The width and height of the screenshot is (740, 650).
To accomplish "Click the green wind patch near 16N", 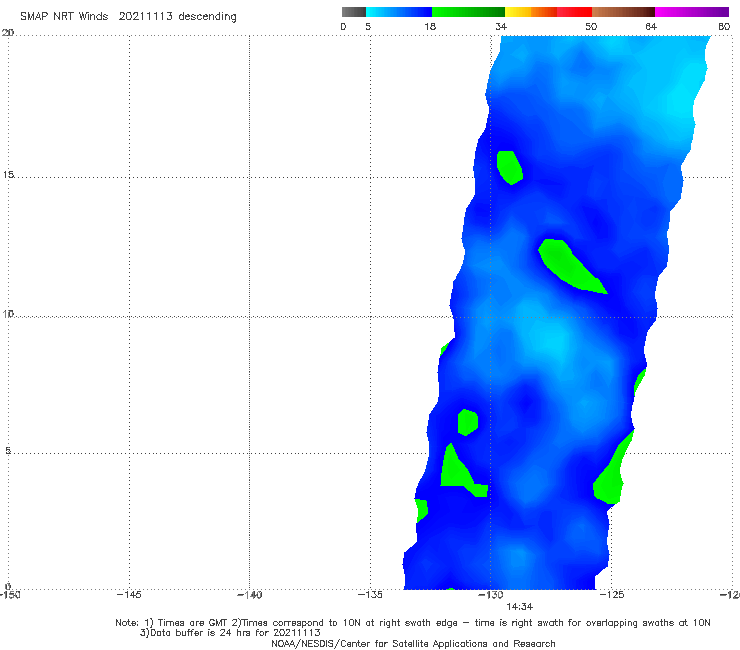I will coord(509,167).
